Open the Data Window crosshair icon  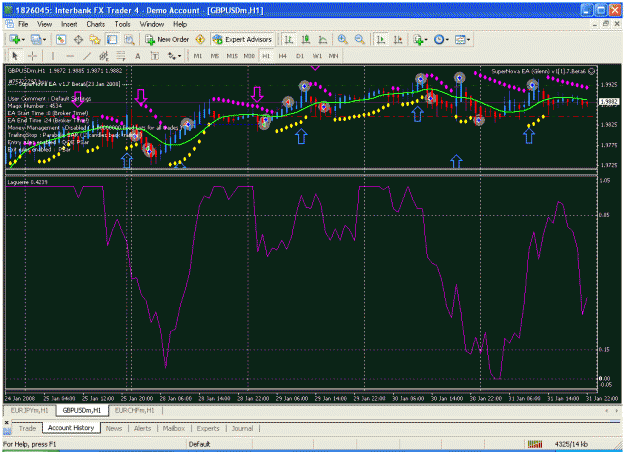(78, 39)
